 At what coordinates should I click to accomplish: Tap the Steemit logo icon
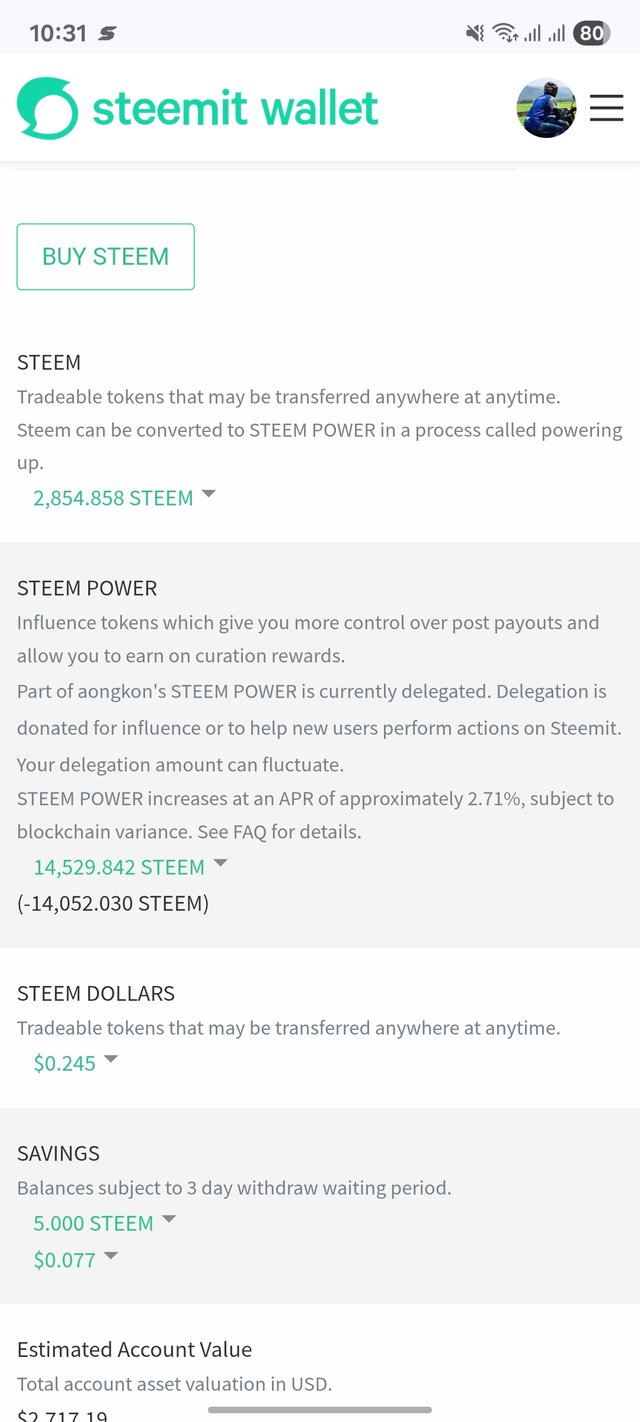(47, 108)
